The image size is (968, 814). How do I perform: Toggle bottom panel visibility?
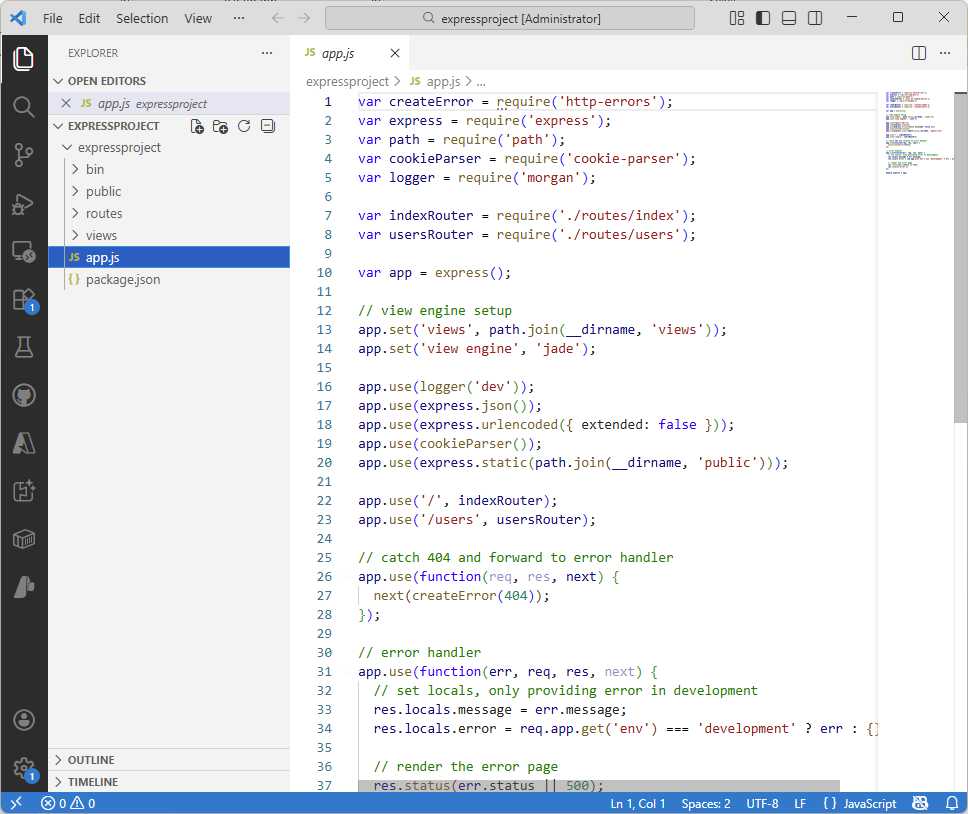click(x=789, y=18)
